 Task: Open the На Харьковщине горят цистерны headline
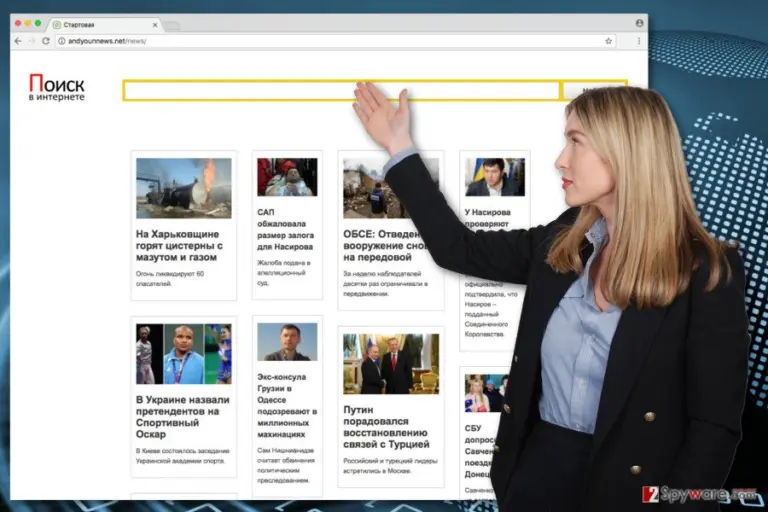pyautogui.click(x=179, y=245)
